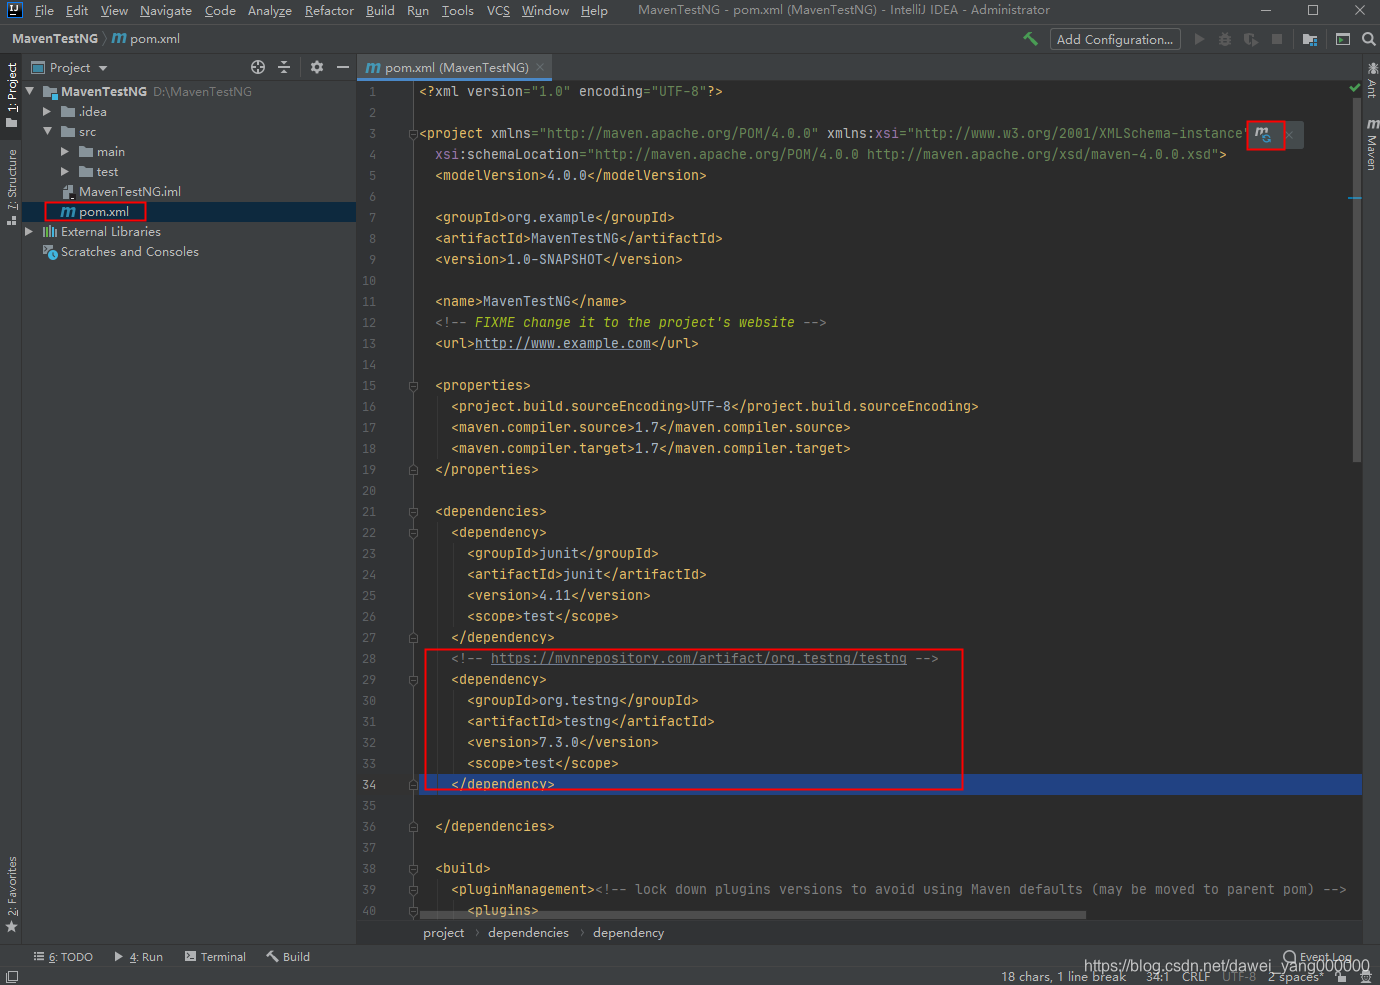
Task: Click the Run green play icon
Action: click(x=1199, y=39)
